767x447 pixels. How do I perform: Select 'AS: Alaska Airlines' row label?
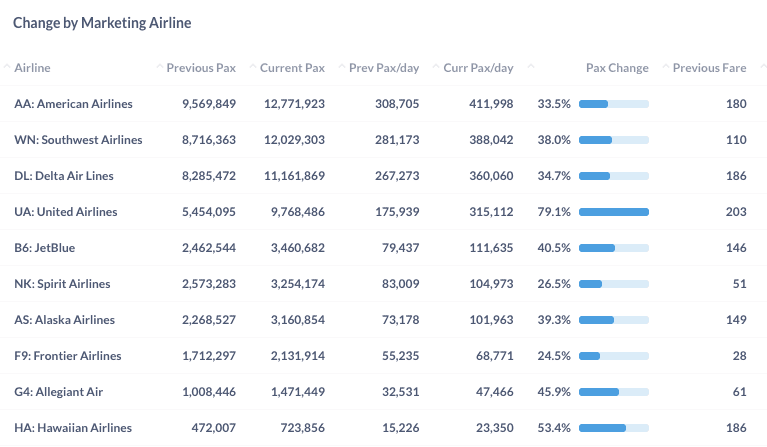point(65,320)
